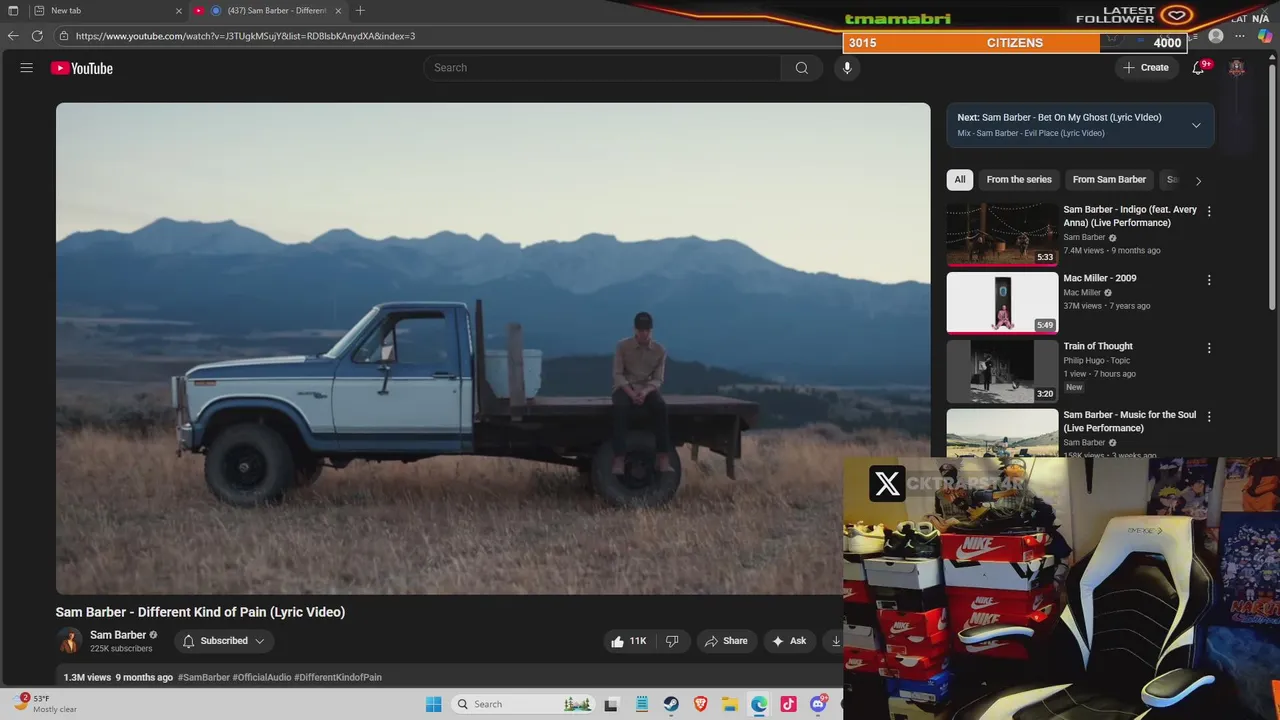The width and height of the screenshot is (1280, 720).
Task: Open Sam Barber - Indigo title link
Action: click(1130, 216)
